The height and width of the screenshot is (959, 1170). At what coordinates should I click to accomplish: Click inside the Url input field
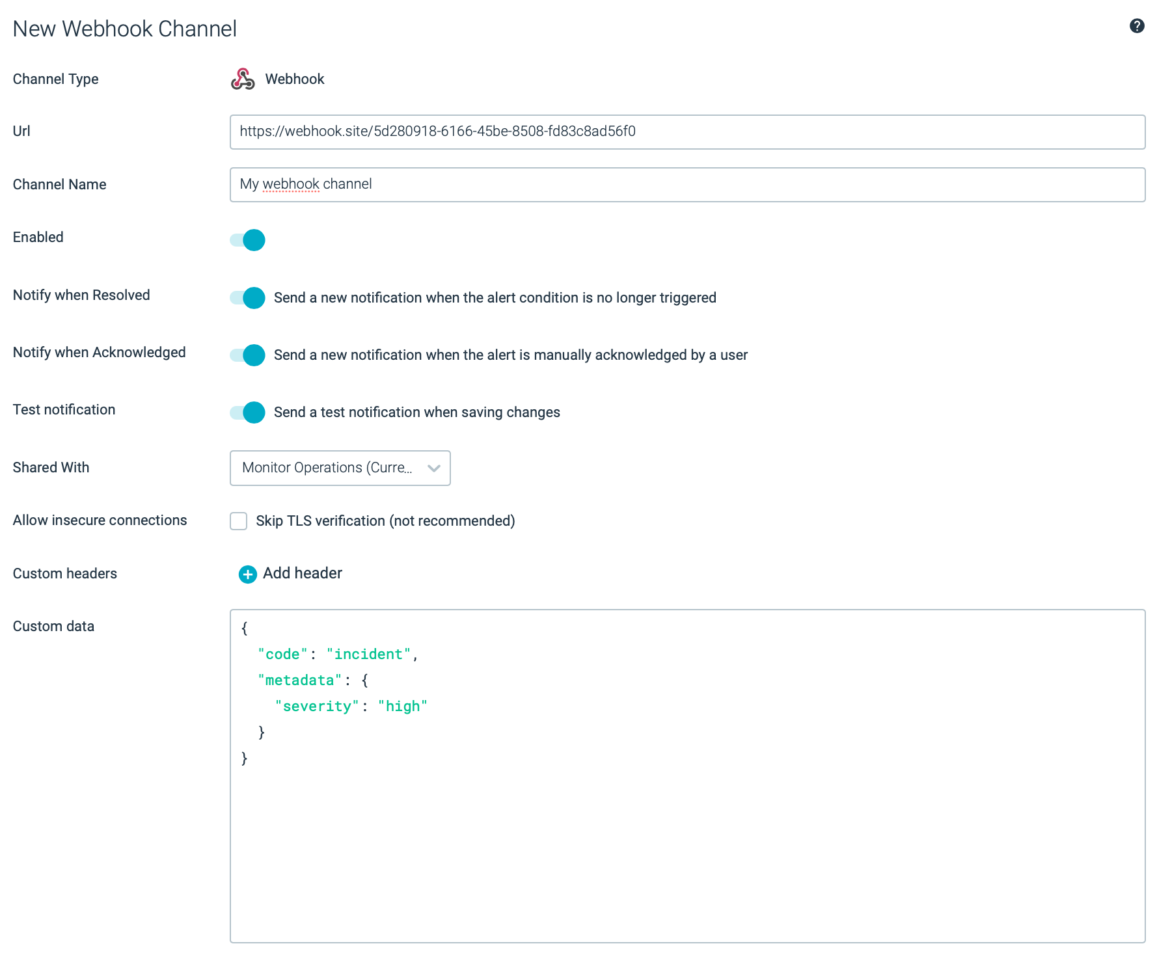pos(687,131)
